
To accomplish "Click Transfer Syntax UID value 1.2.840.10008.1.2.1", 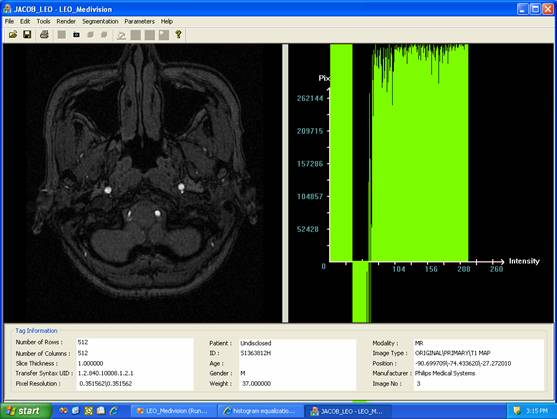I will [x=106, y=373].
